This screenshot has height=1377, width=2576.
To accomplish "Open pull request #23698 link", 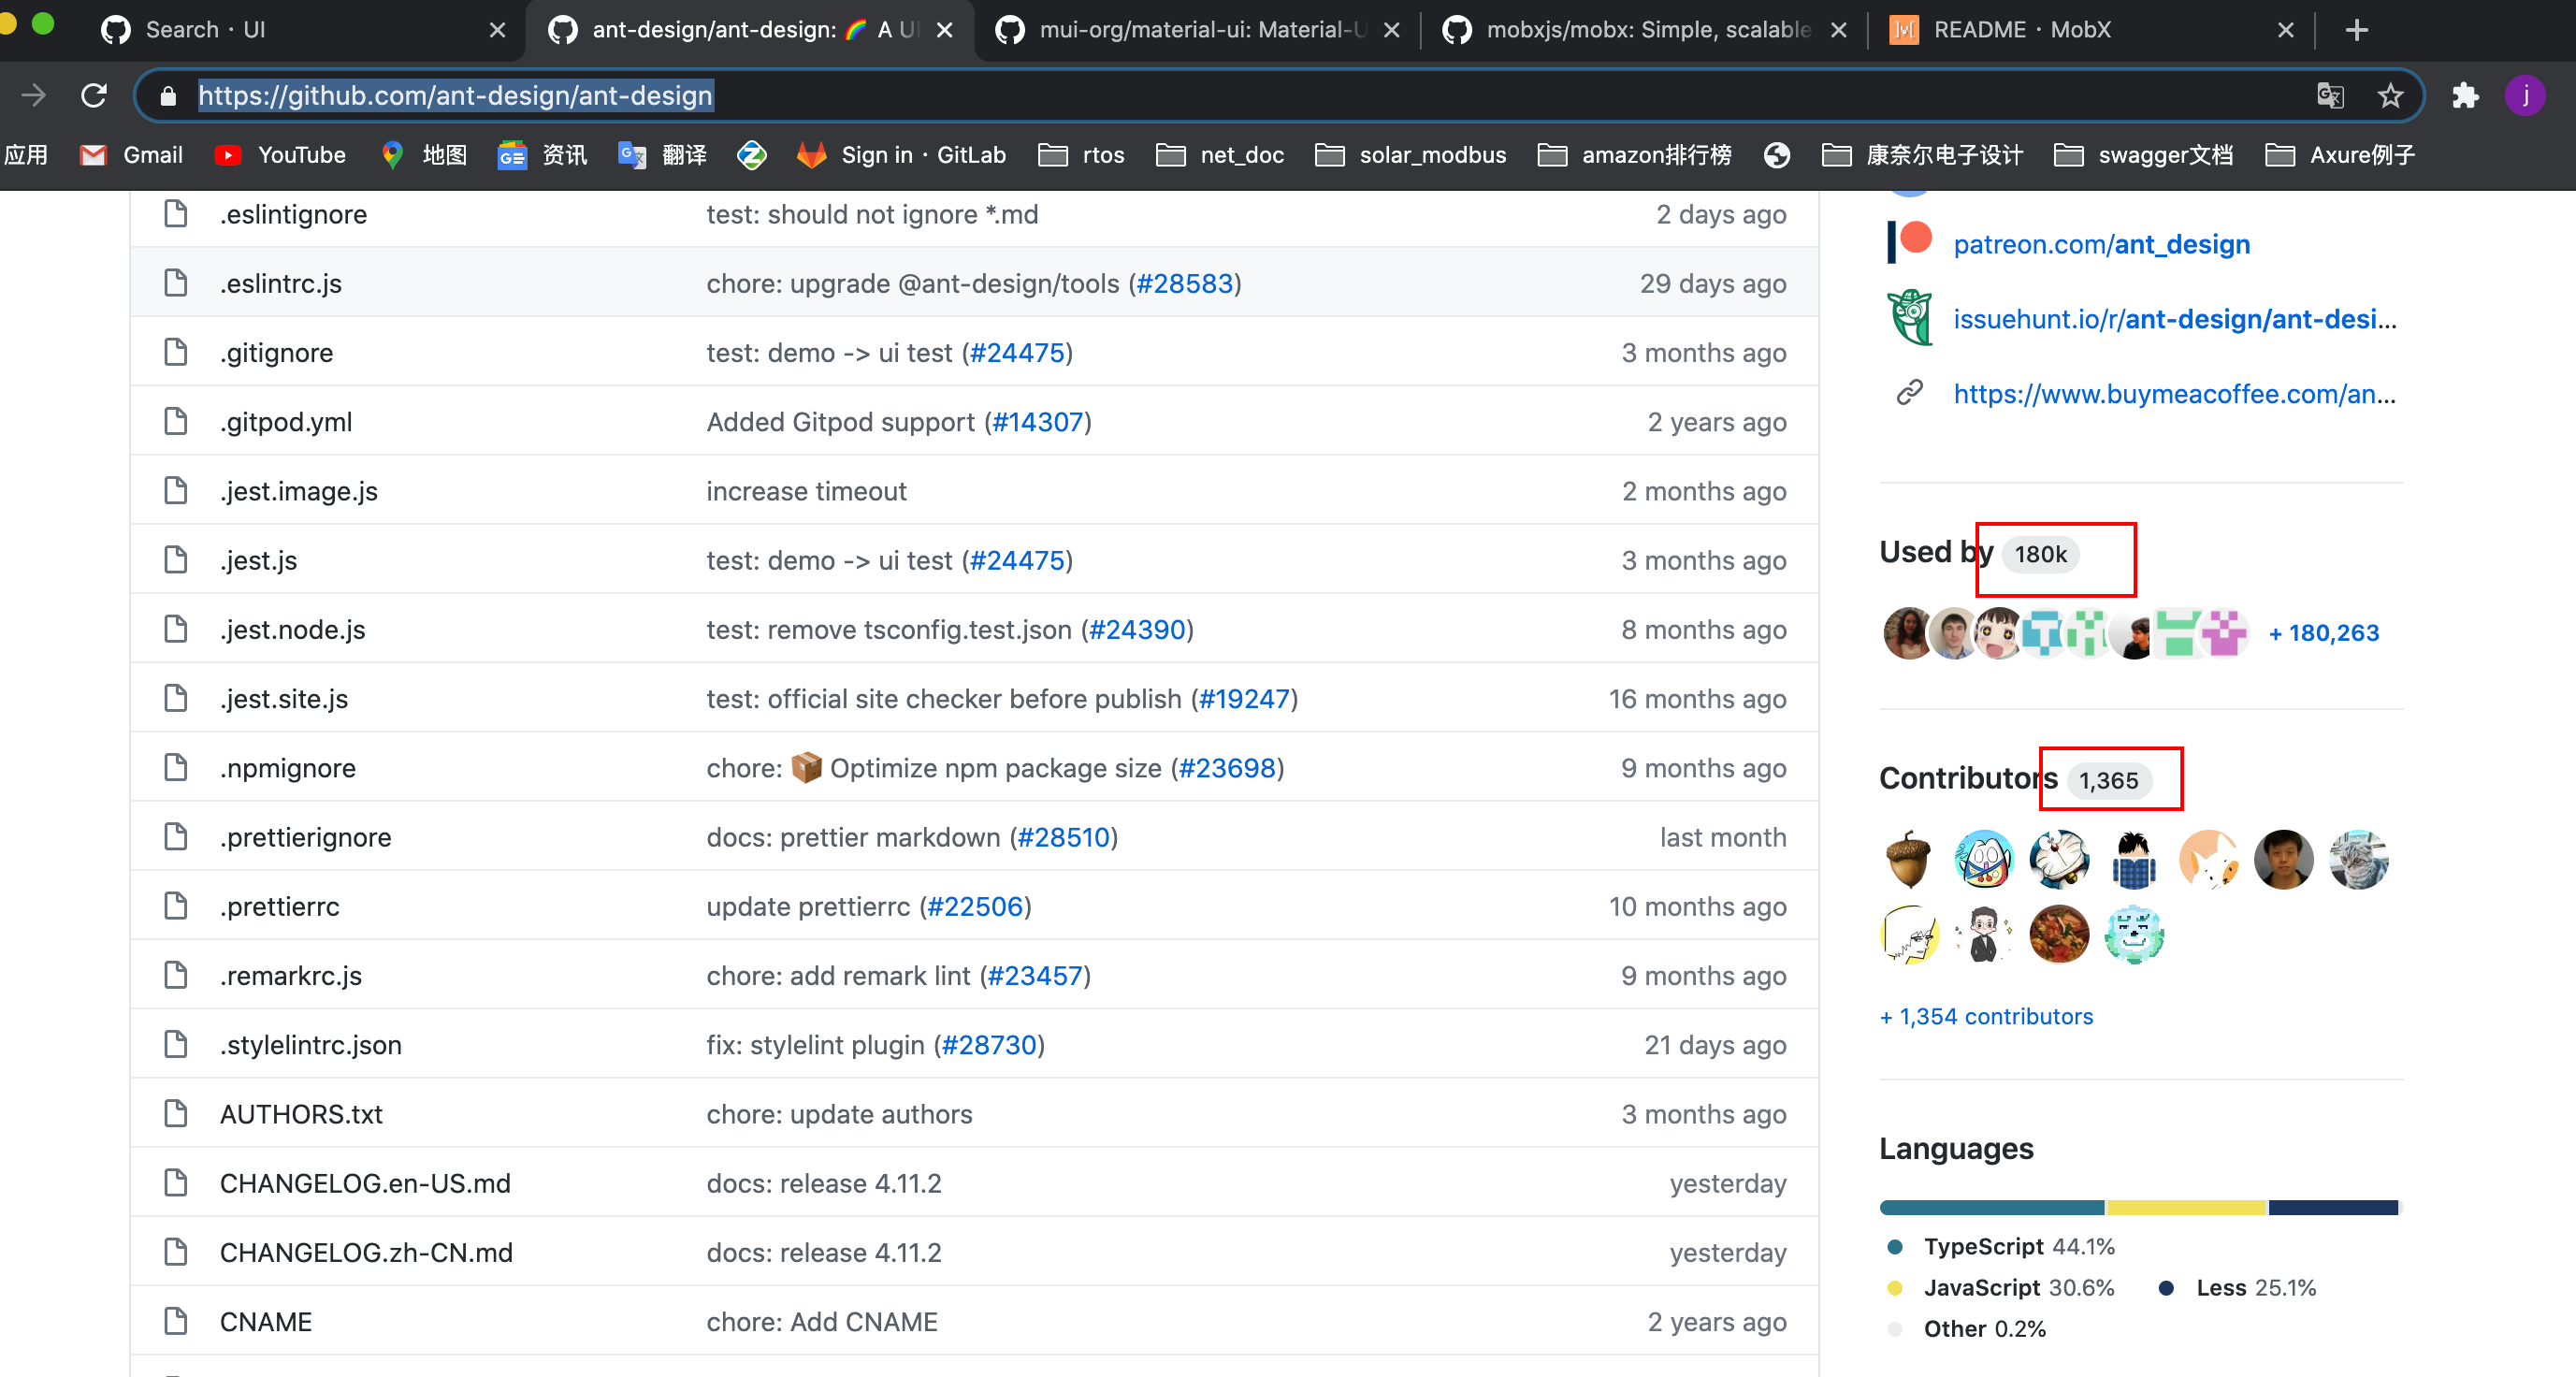I will pos(1227,768).
